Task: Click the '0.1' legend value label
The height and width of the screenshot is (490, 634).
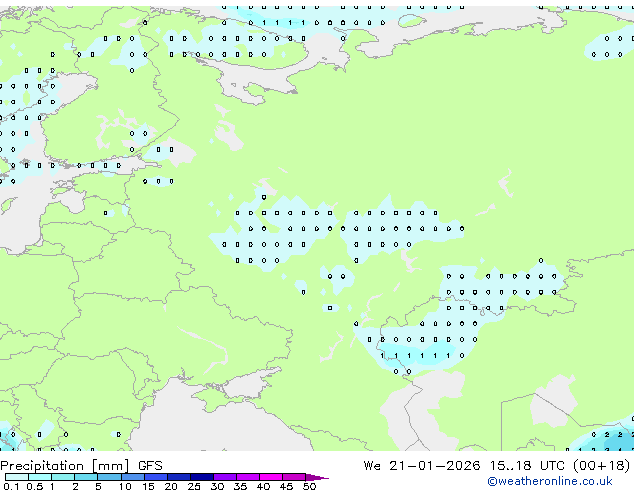Action: [11, 486]
